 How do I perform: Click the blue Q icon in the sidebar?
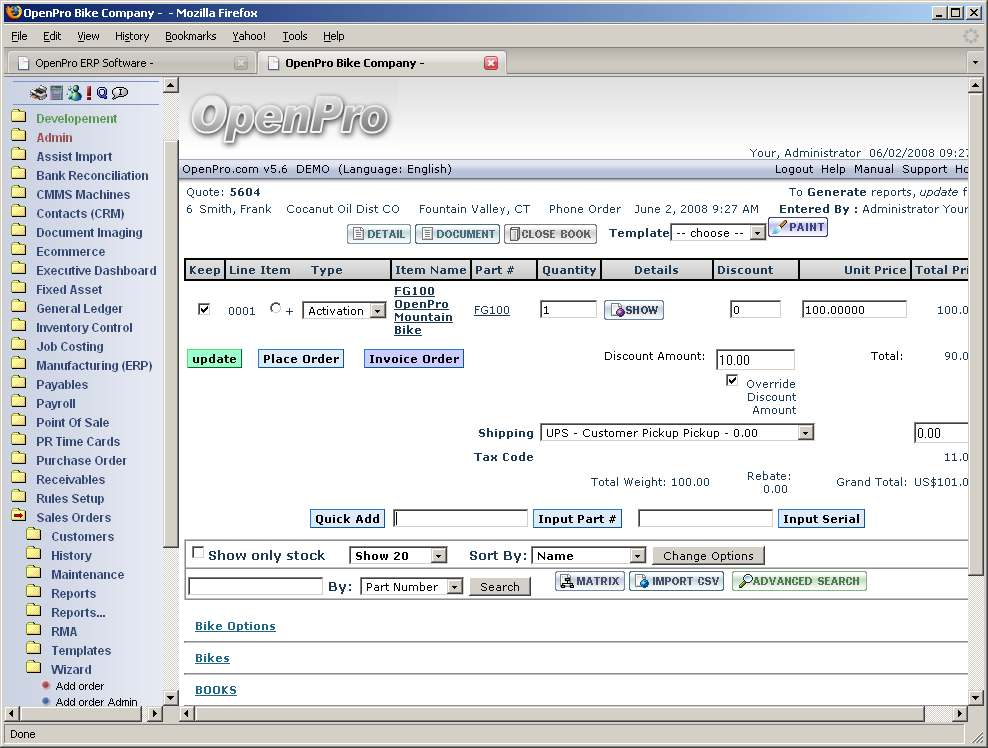[x=102, y=93]
